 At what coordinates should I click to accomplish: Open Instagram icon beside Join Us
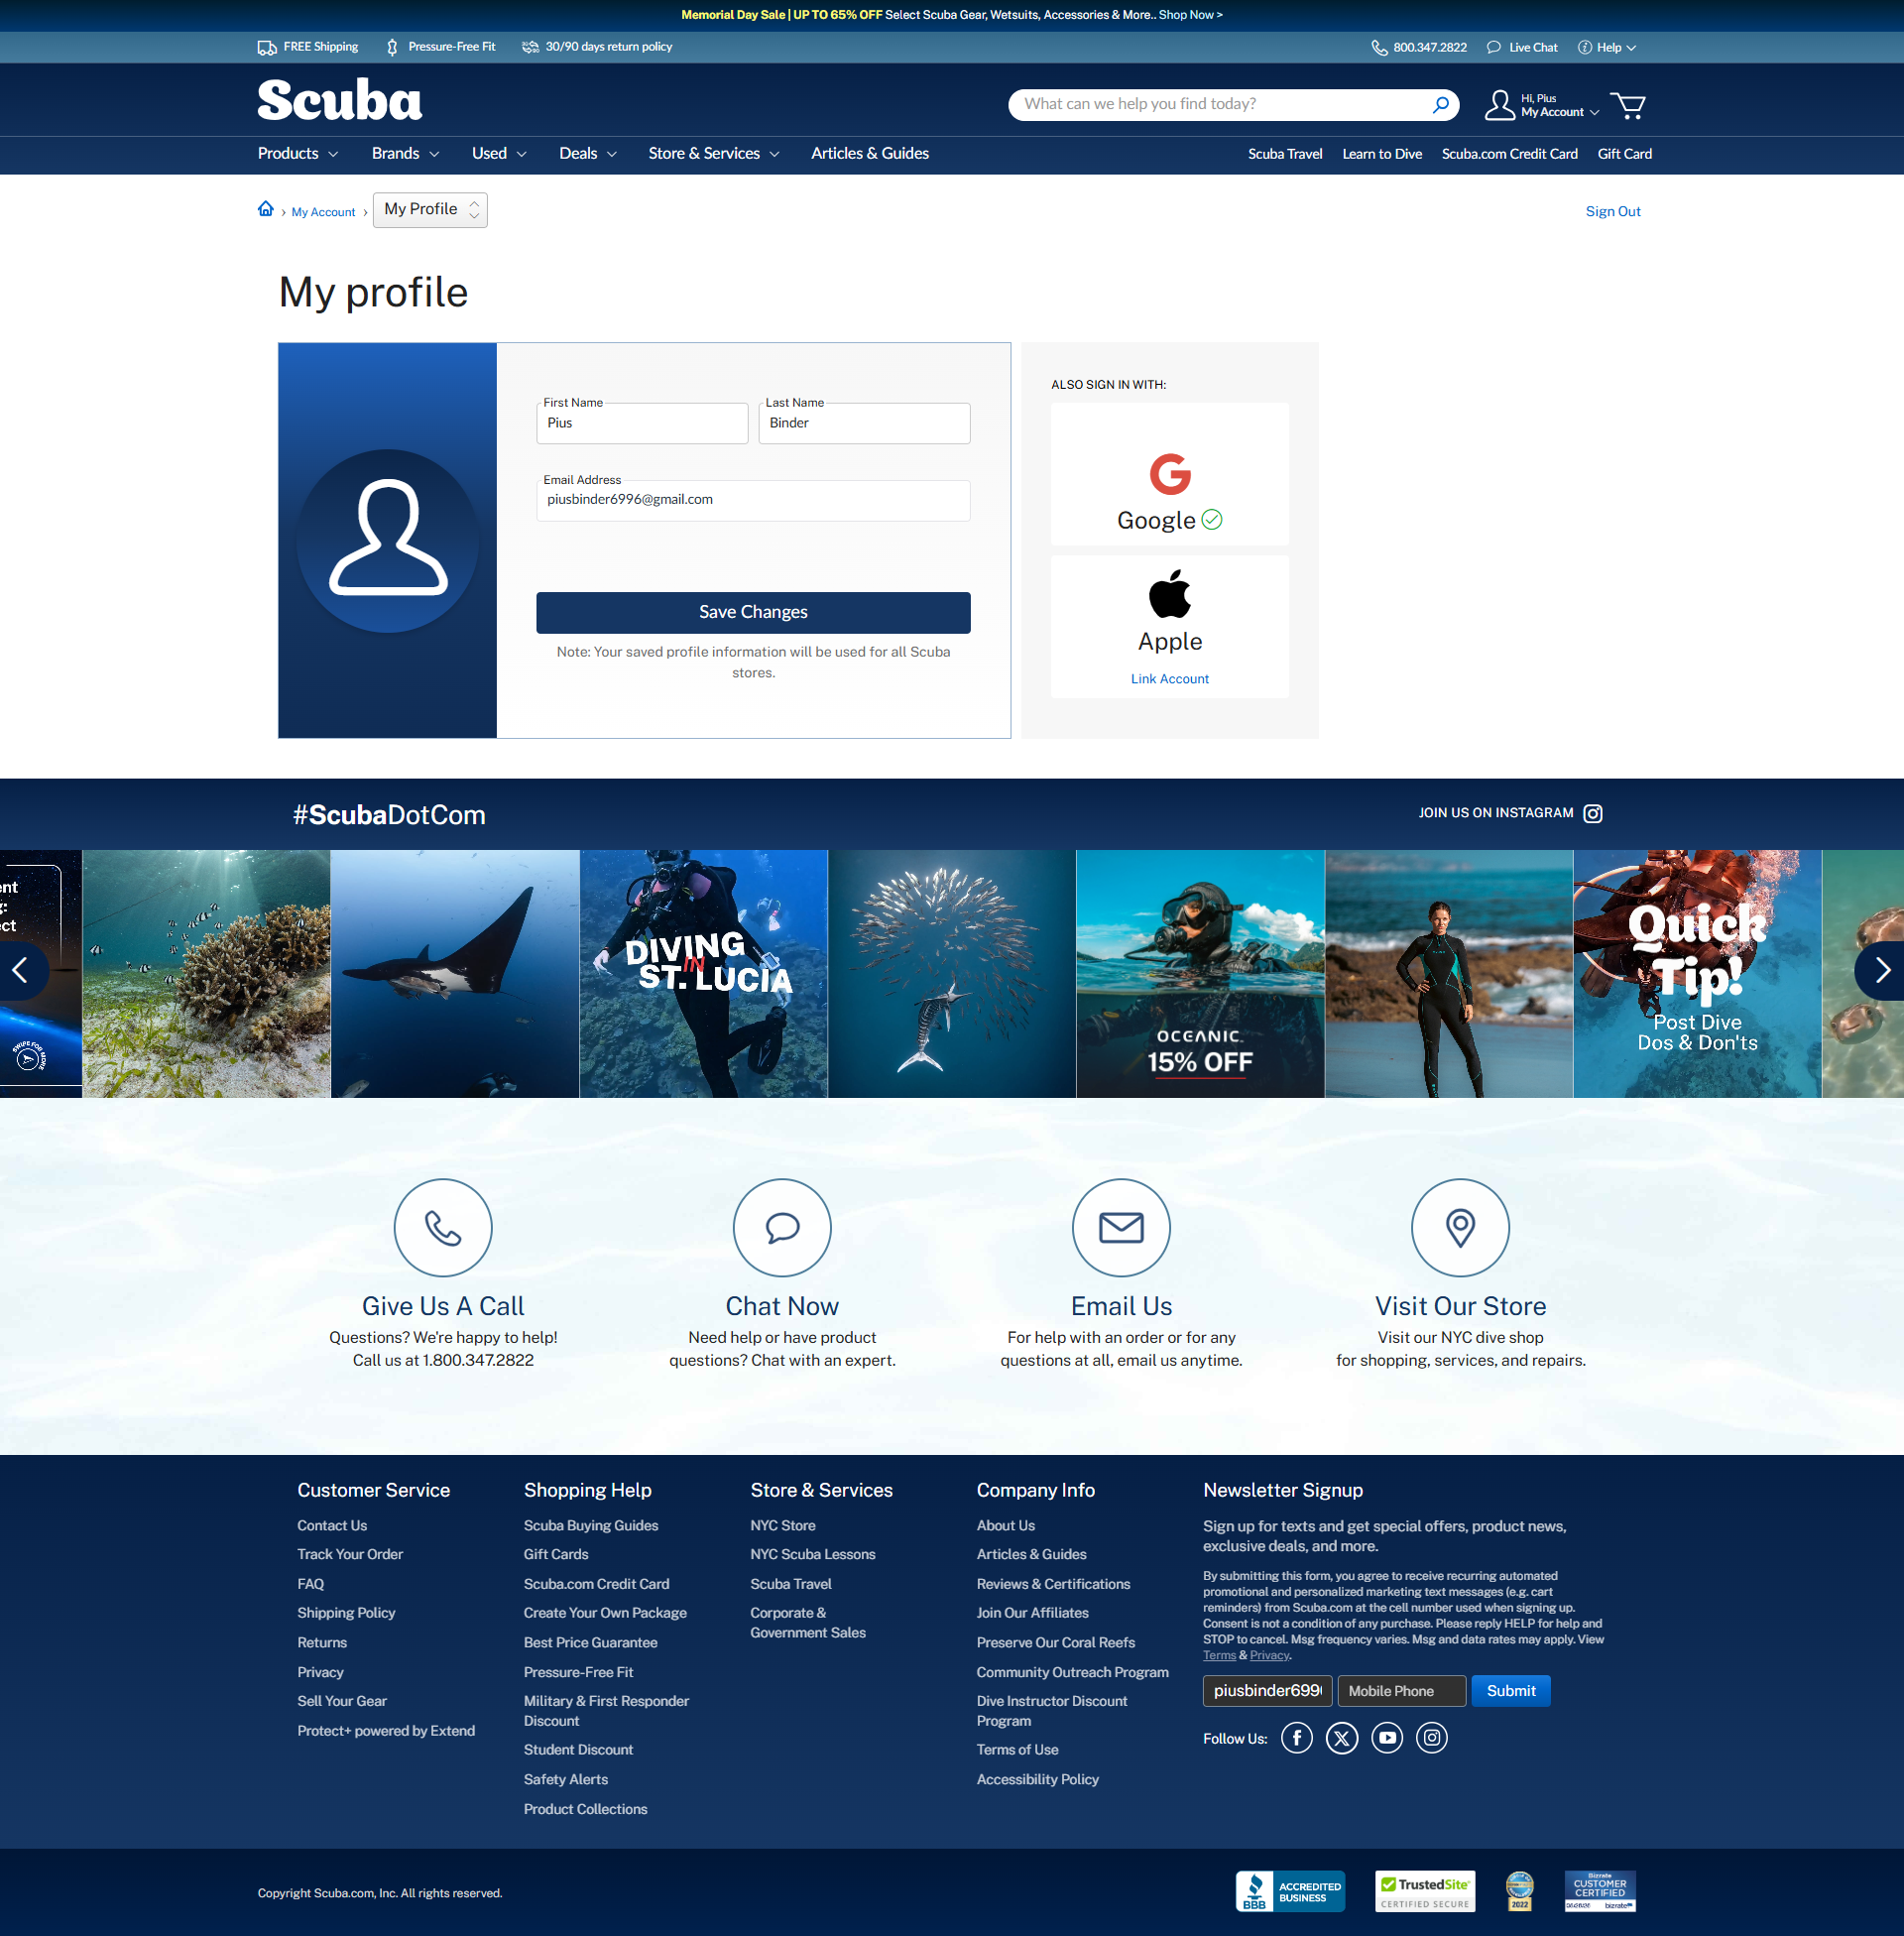point(1592,814)
